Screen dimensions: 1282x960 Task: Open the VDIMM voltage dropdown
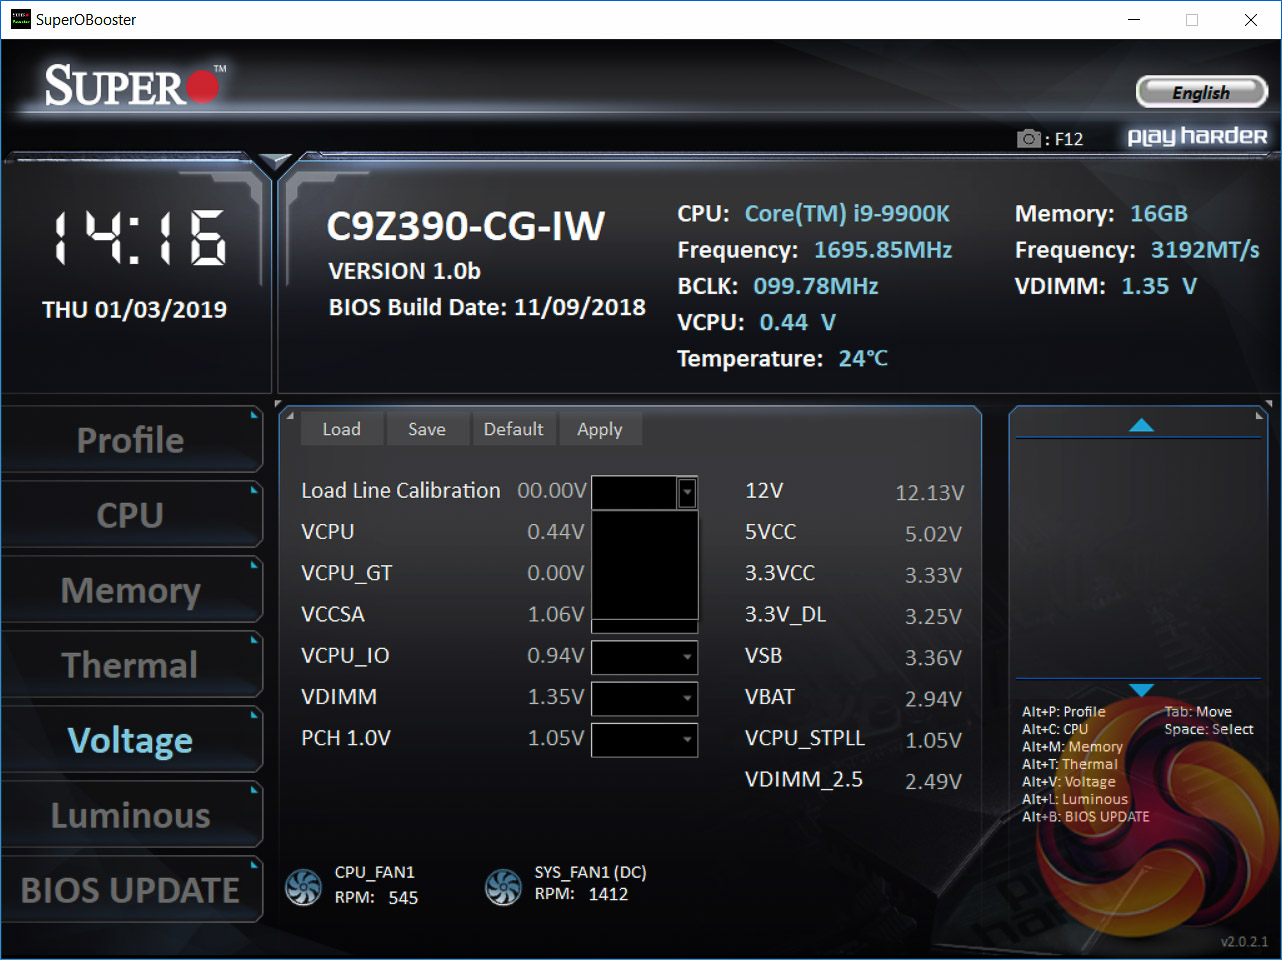click(x=645, y=698)
